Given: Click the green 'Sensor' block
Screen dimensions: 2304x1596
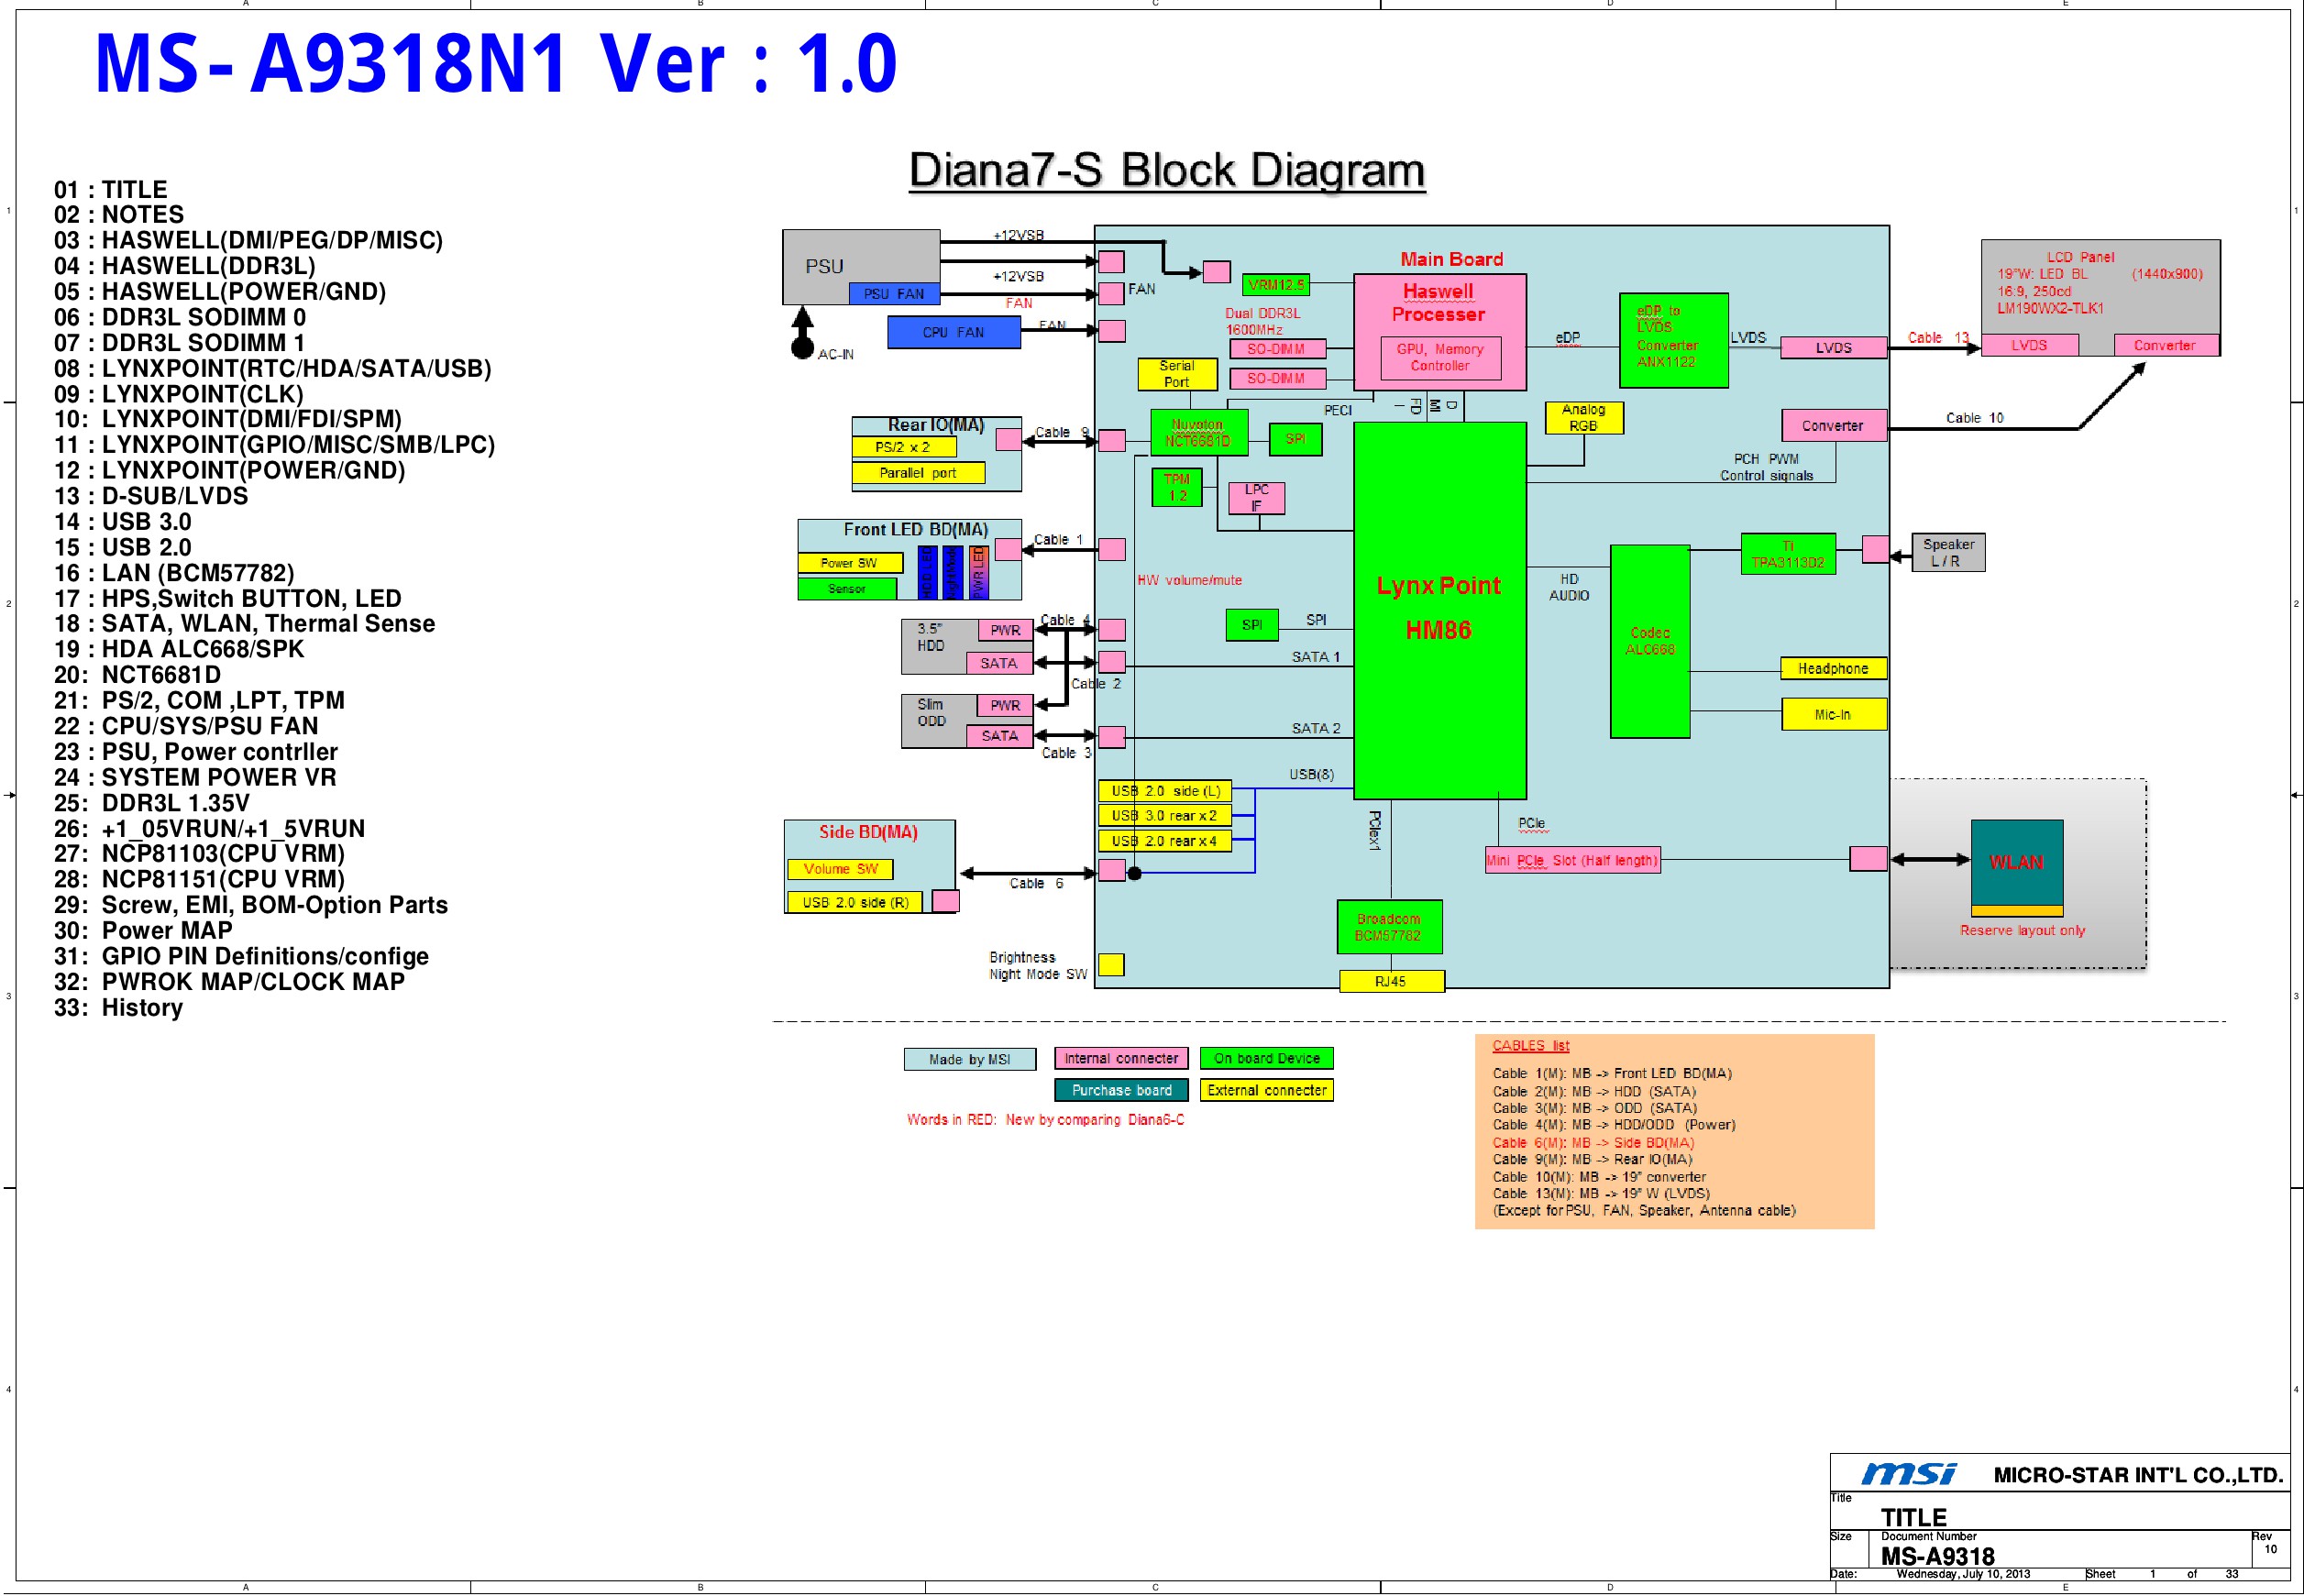Looking at the screenshot, I should click(846, 589).
